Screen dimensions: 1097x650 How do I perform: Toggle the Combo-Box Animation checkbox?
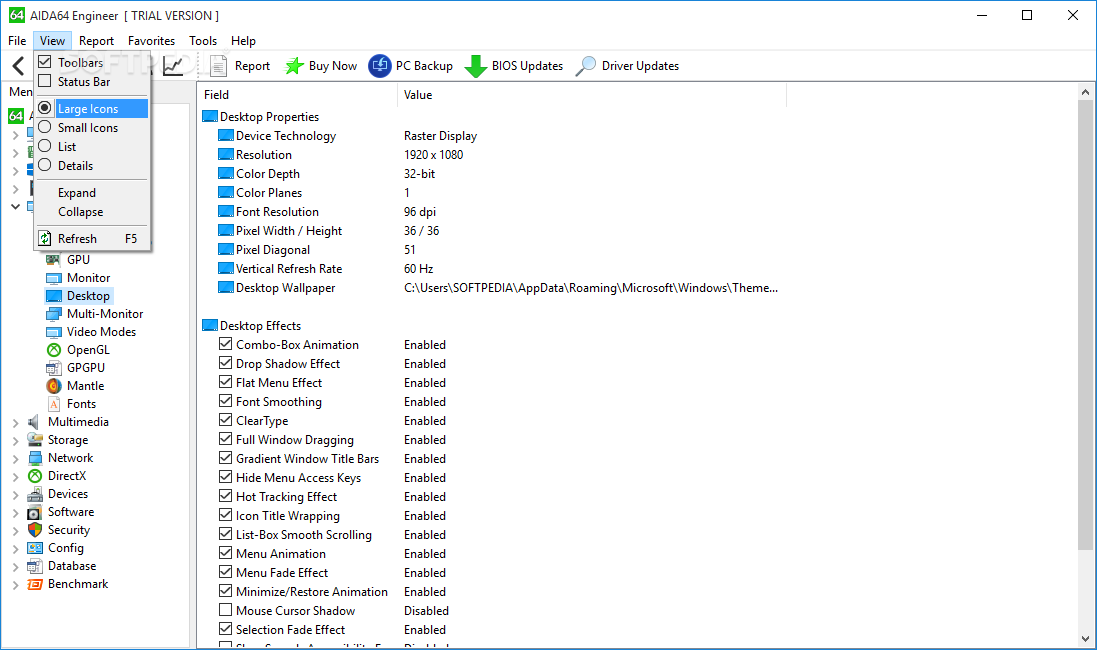pos(225,344)
